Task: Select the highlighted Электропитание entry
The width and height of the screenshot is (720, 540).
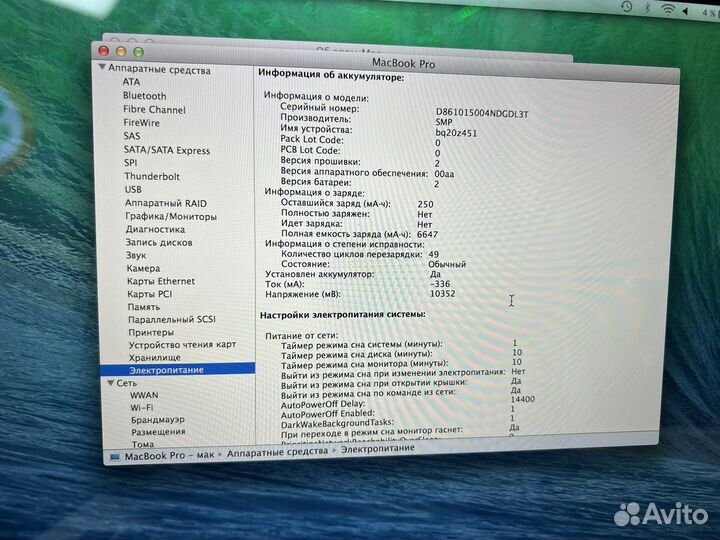Action: (x=177, y=370)
